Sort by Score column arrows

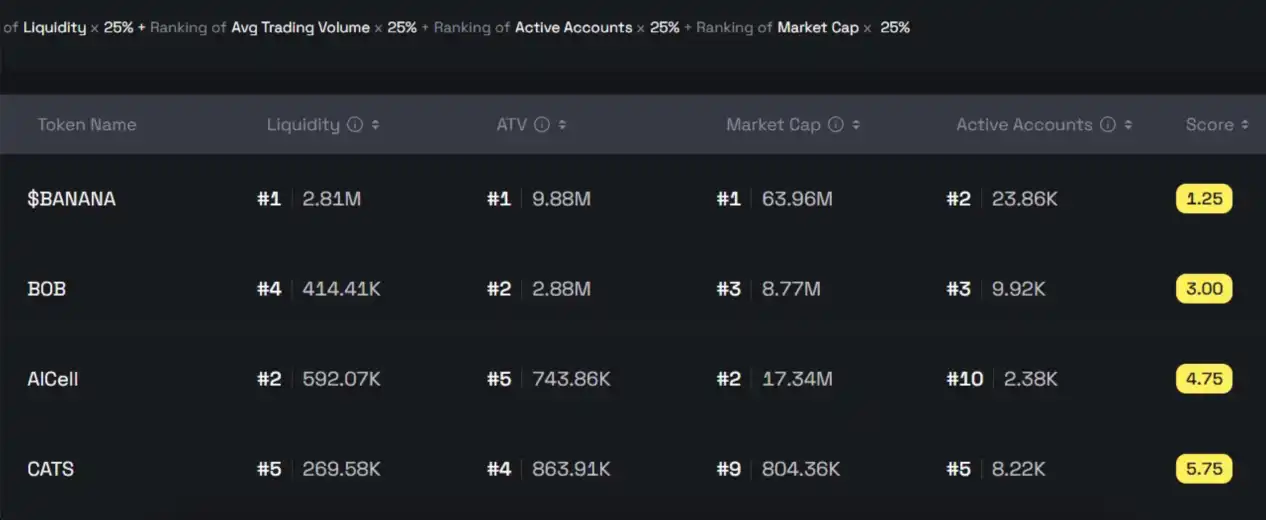click(x=1245, y=125)
